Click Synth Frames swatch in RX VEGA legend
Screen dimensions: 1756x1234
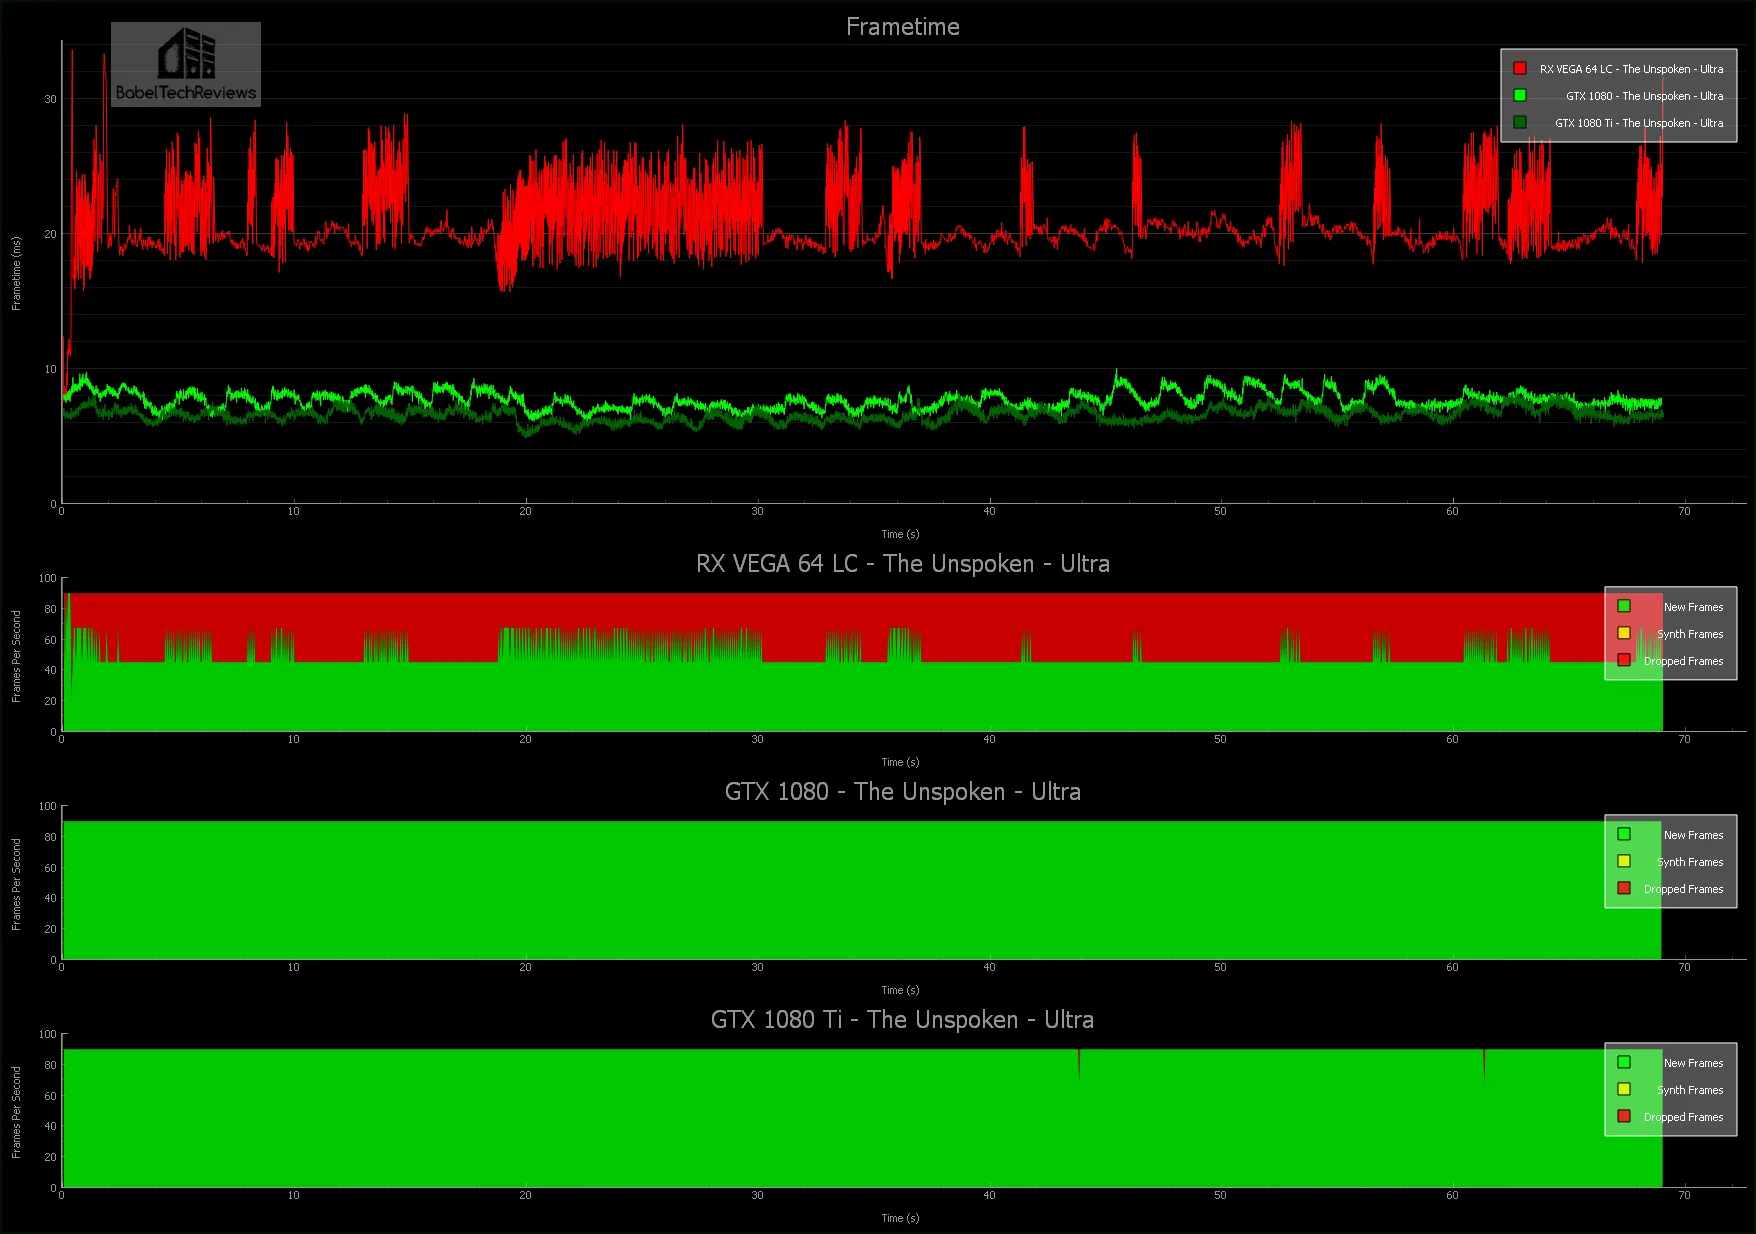coord(1624,633)
